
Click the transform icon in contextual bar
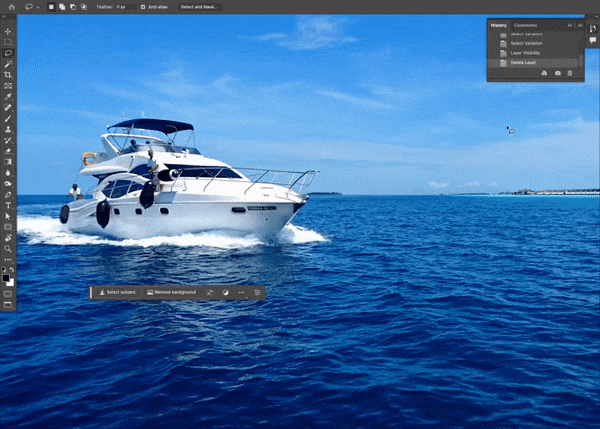coord(210,292)
